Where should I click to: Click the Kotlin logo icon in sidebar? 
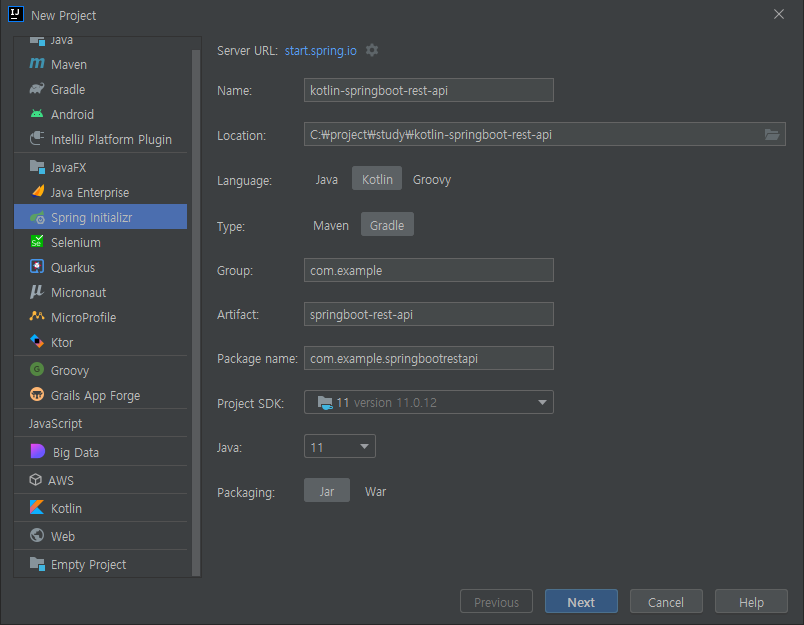tap(37, 508)
